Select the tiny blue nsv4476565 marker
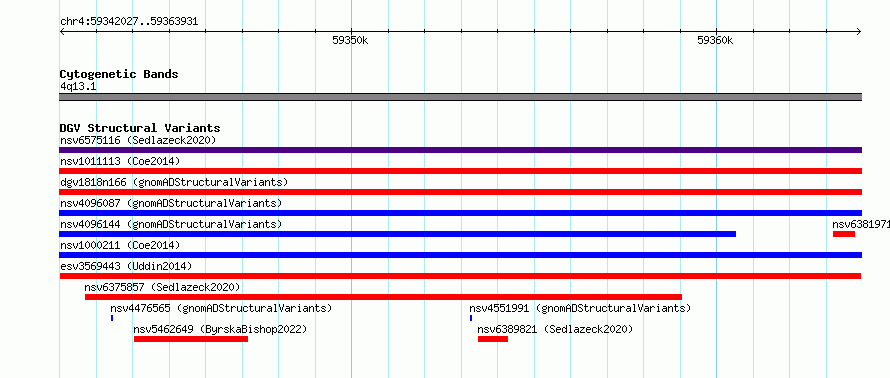This screenshot has width=890, height=378. 112,318
